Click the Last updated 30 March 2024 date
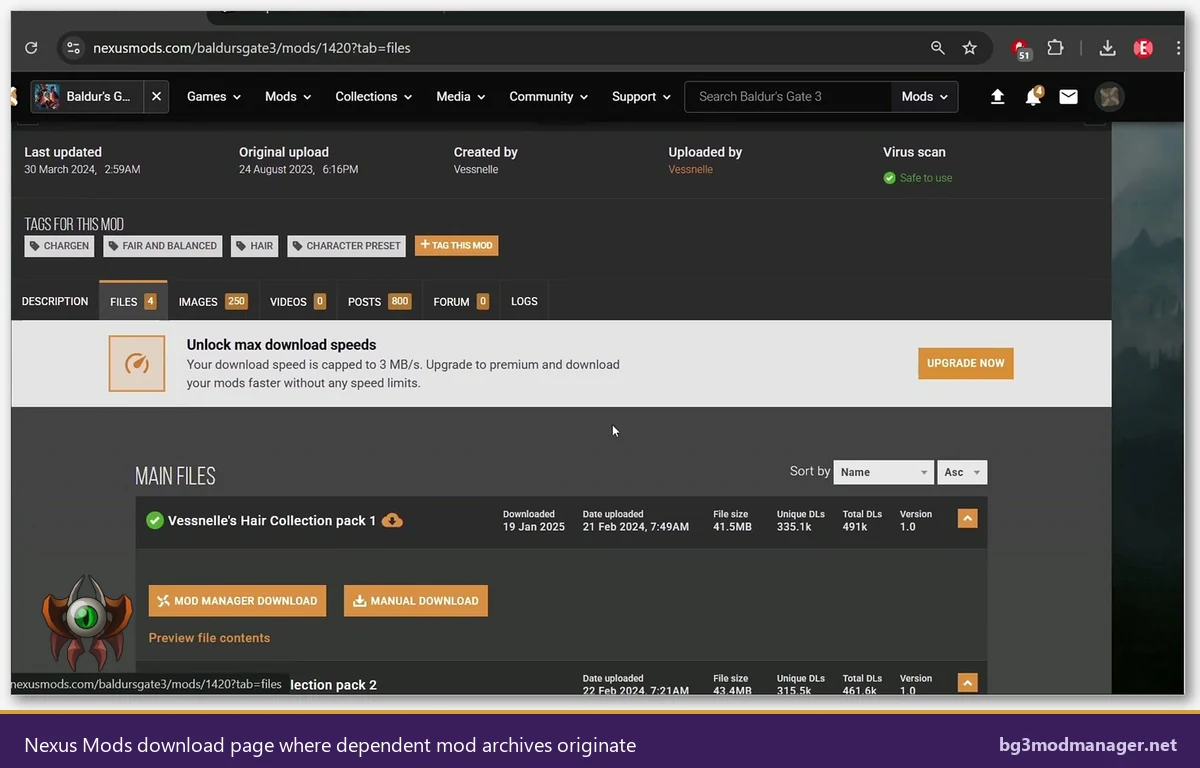Screen dimensions: 1200x768 point(82,170)
